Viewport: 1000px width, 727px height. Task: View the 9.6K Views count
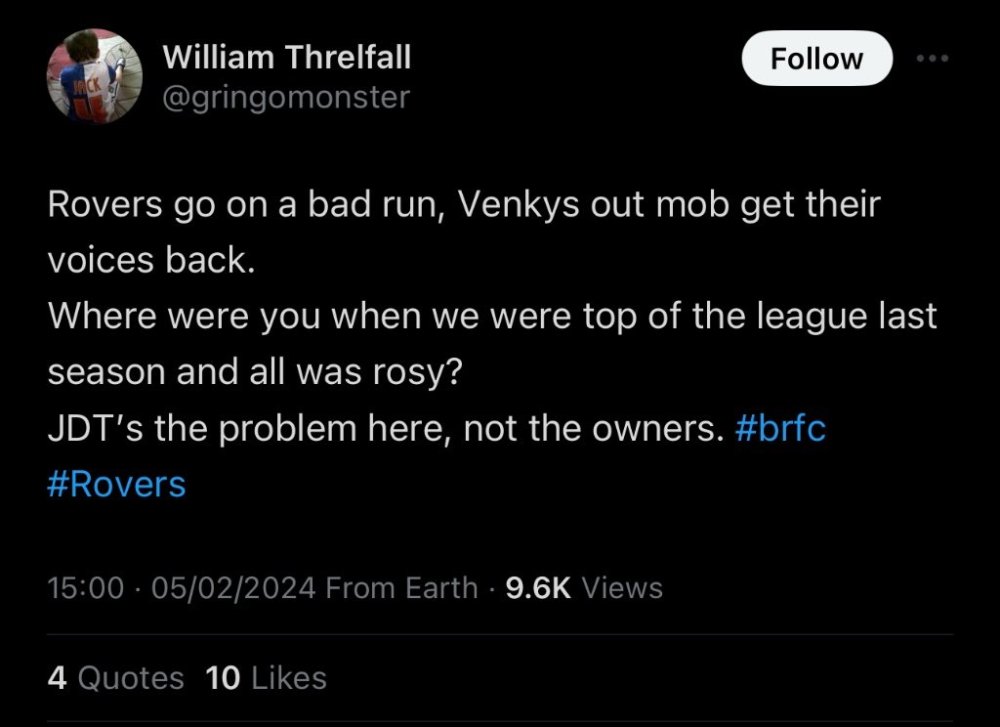585,587
